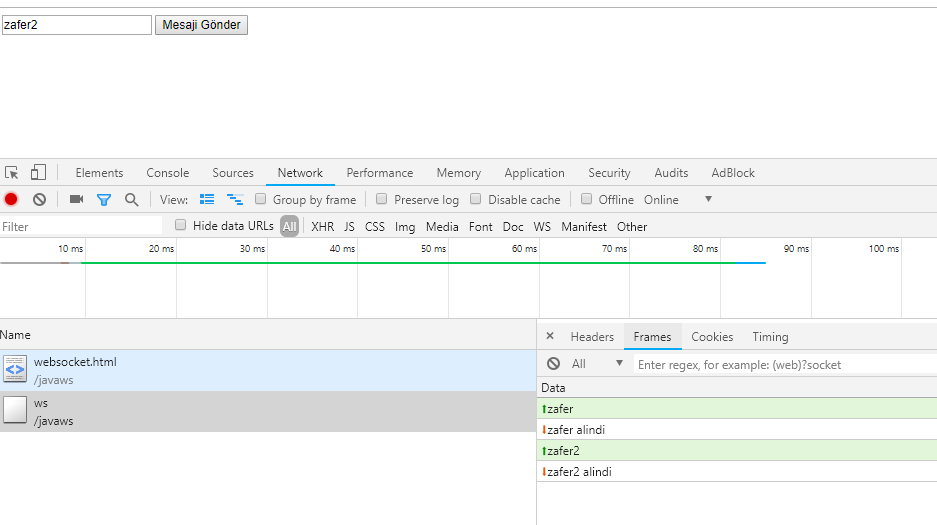Enable the Preserve log checkbox
This screenshot has width=937, height=525.
(381, 199)
